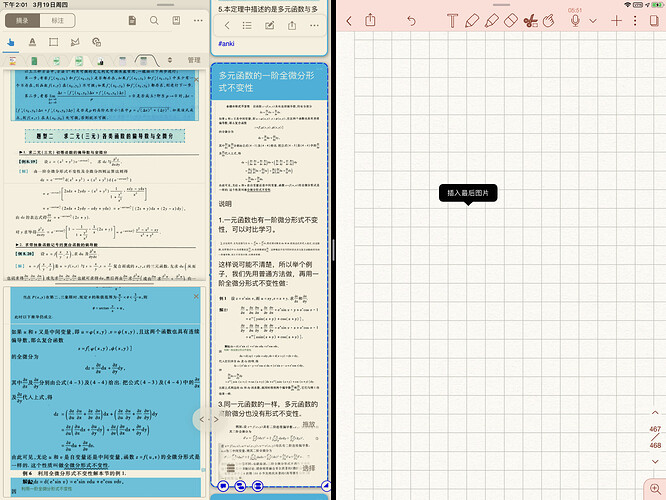Open MarginNote more options menu
This screenshot has height=500, width=666.
(x=198, y=20)
